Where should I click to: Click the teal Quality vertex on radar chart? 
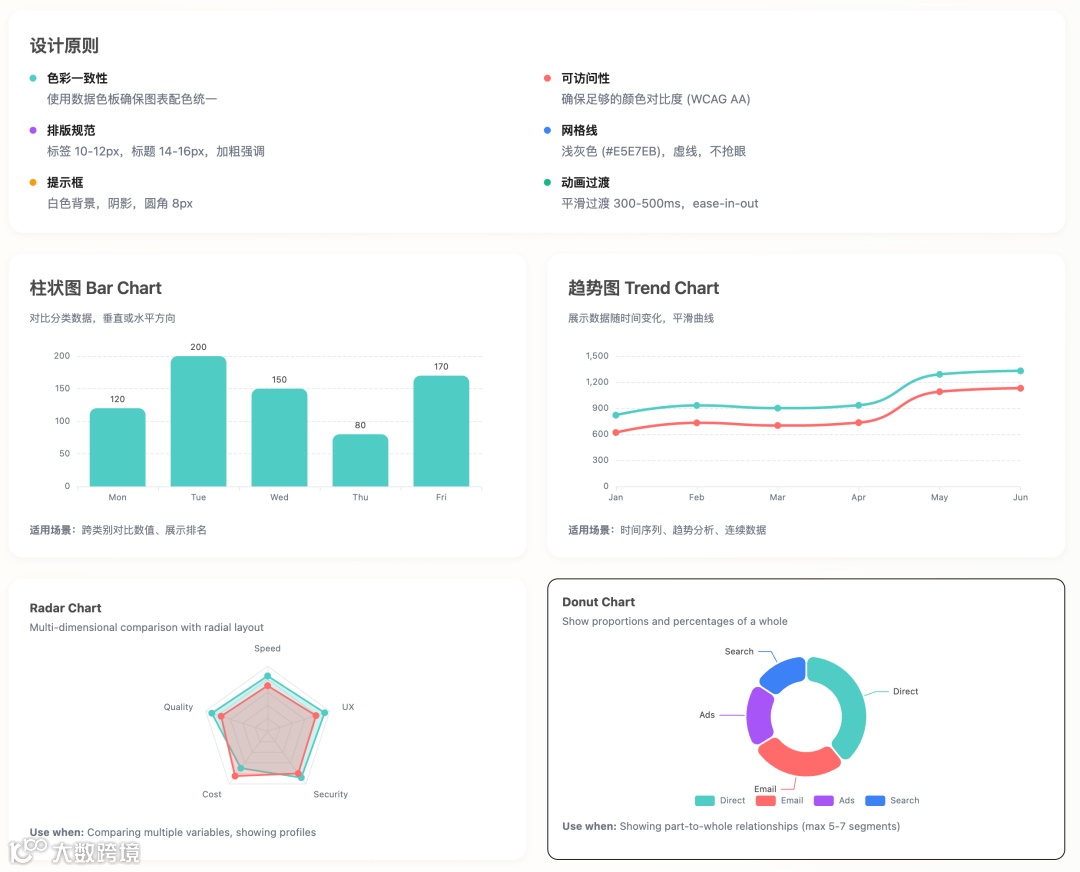coord(211,713)
